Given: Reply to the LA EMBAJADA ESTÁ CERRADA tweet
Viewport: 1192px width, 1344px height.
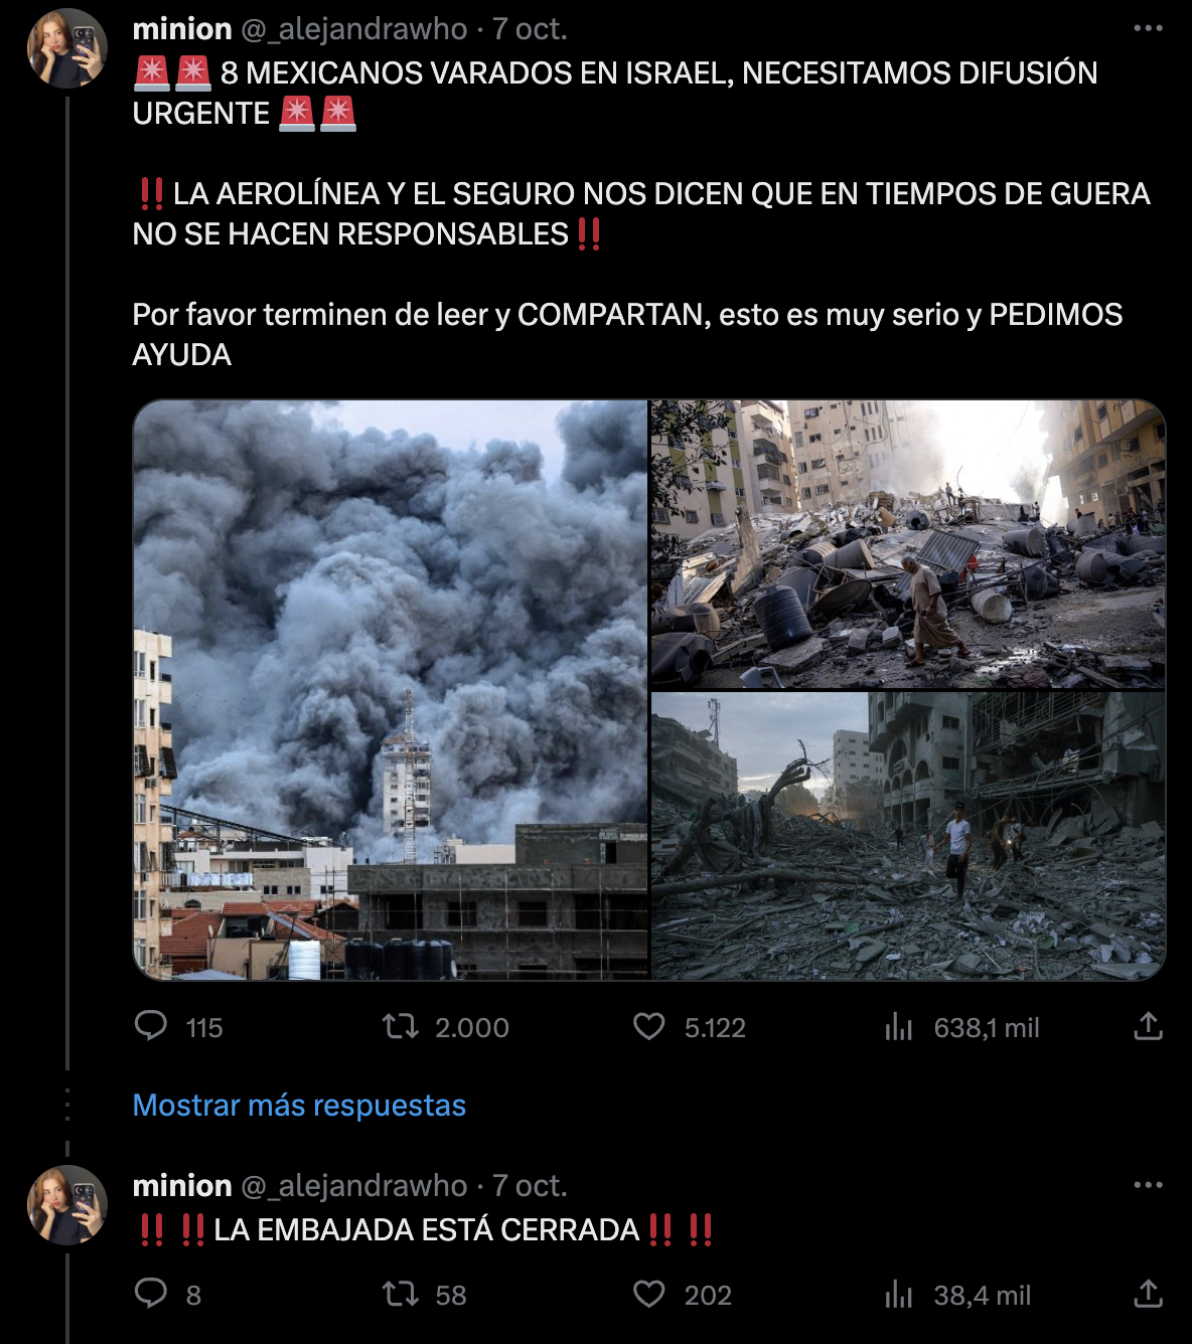Looking at the screenshot, I should 151,1293.
